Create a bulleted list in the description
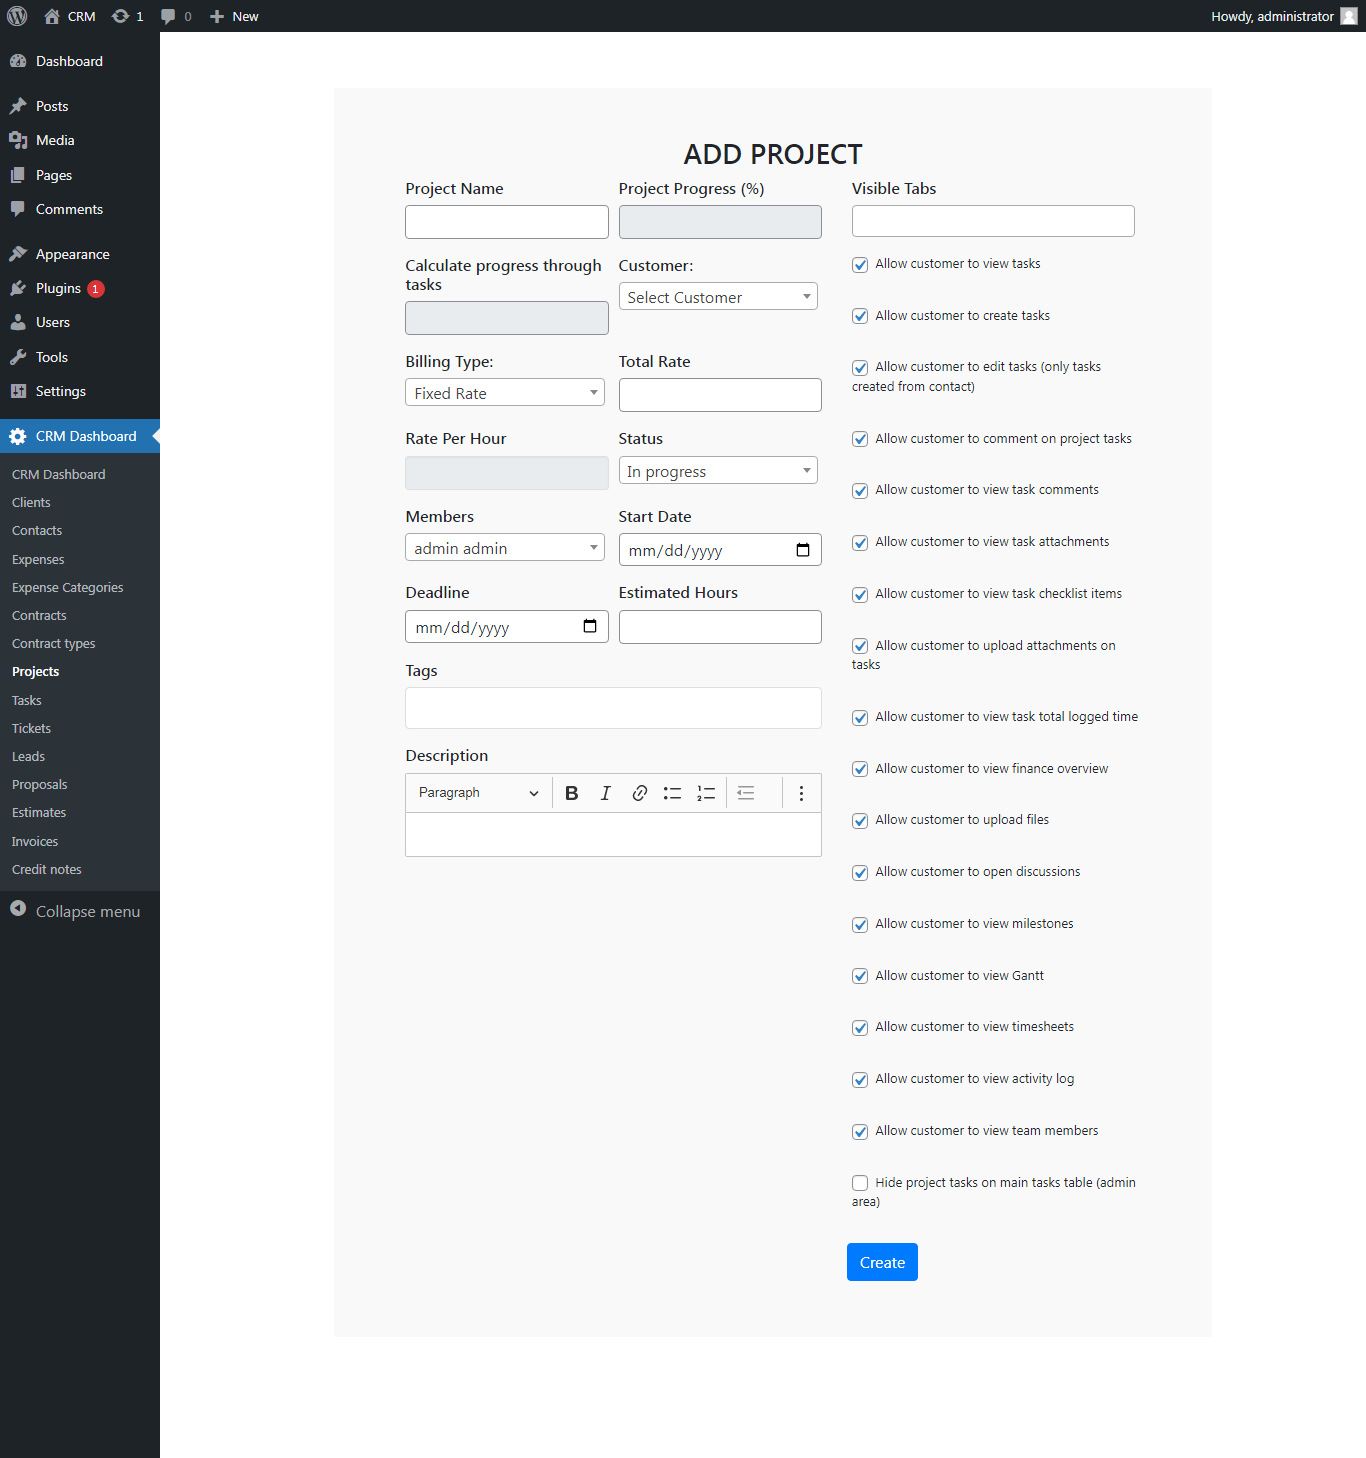This screenshot has width=1366, height=1458. (x=672, y=792)
